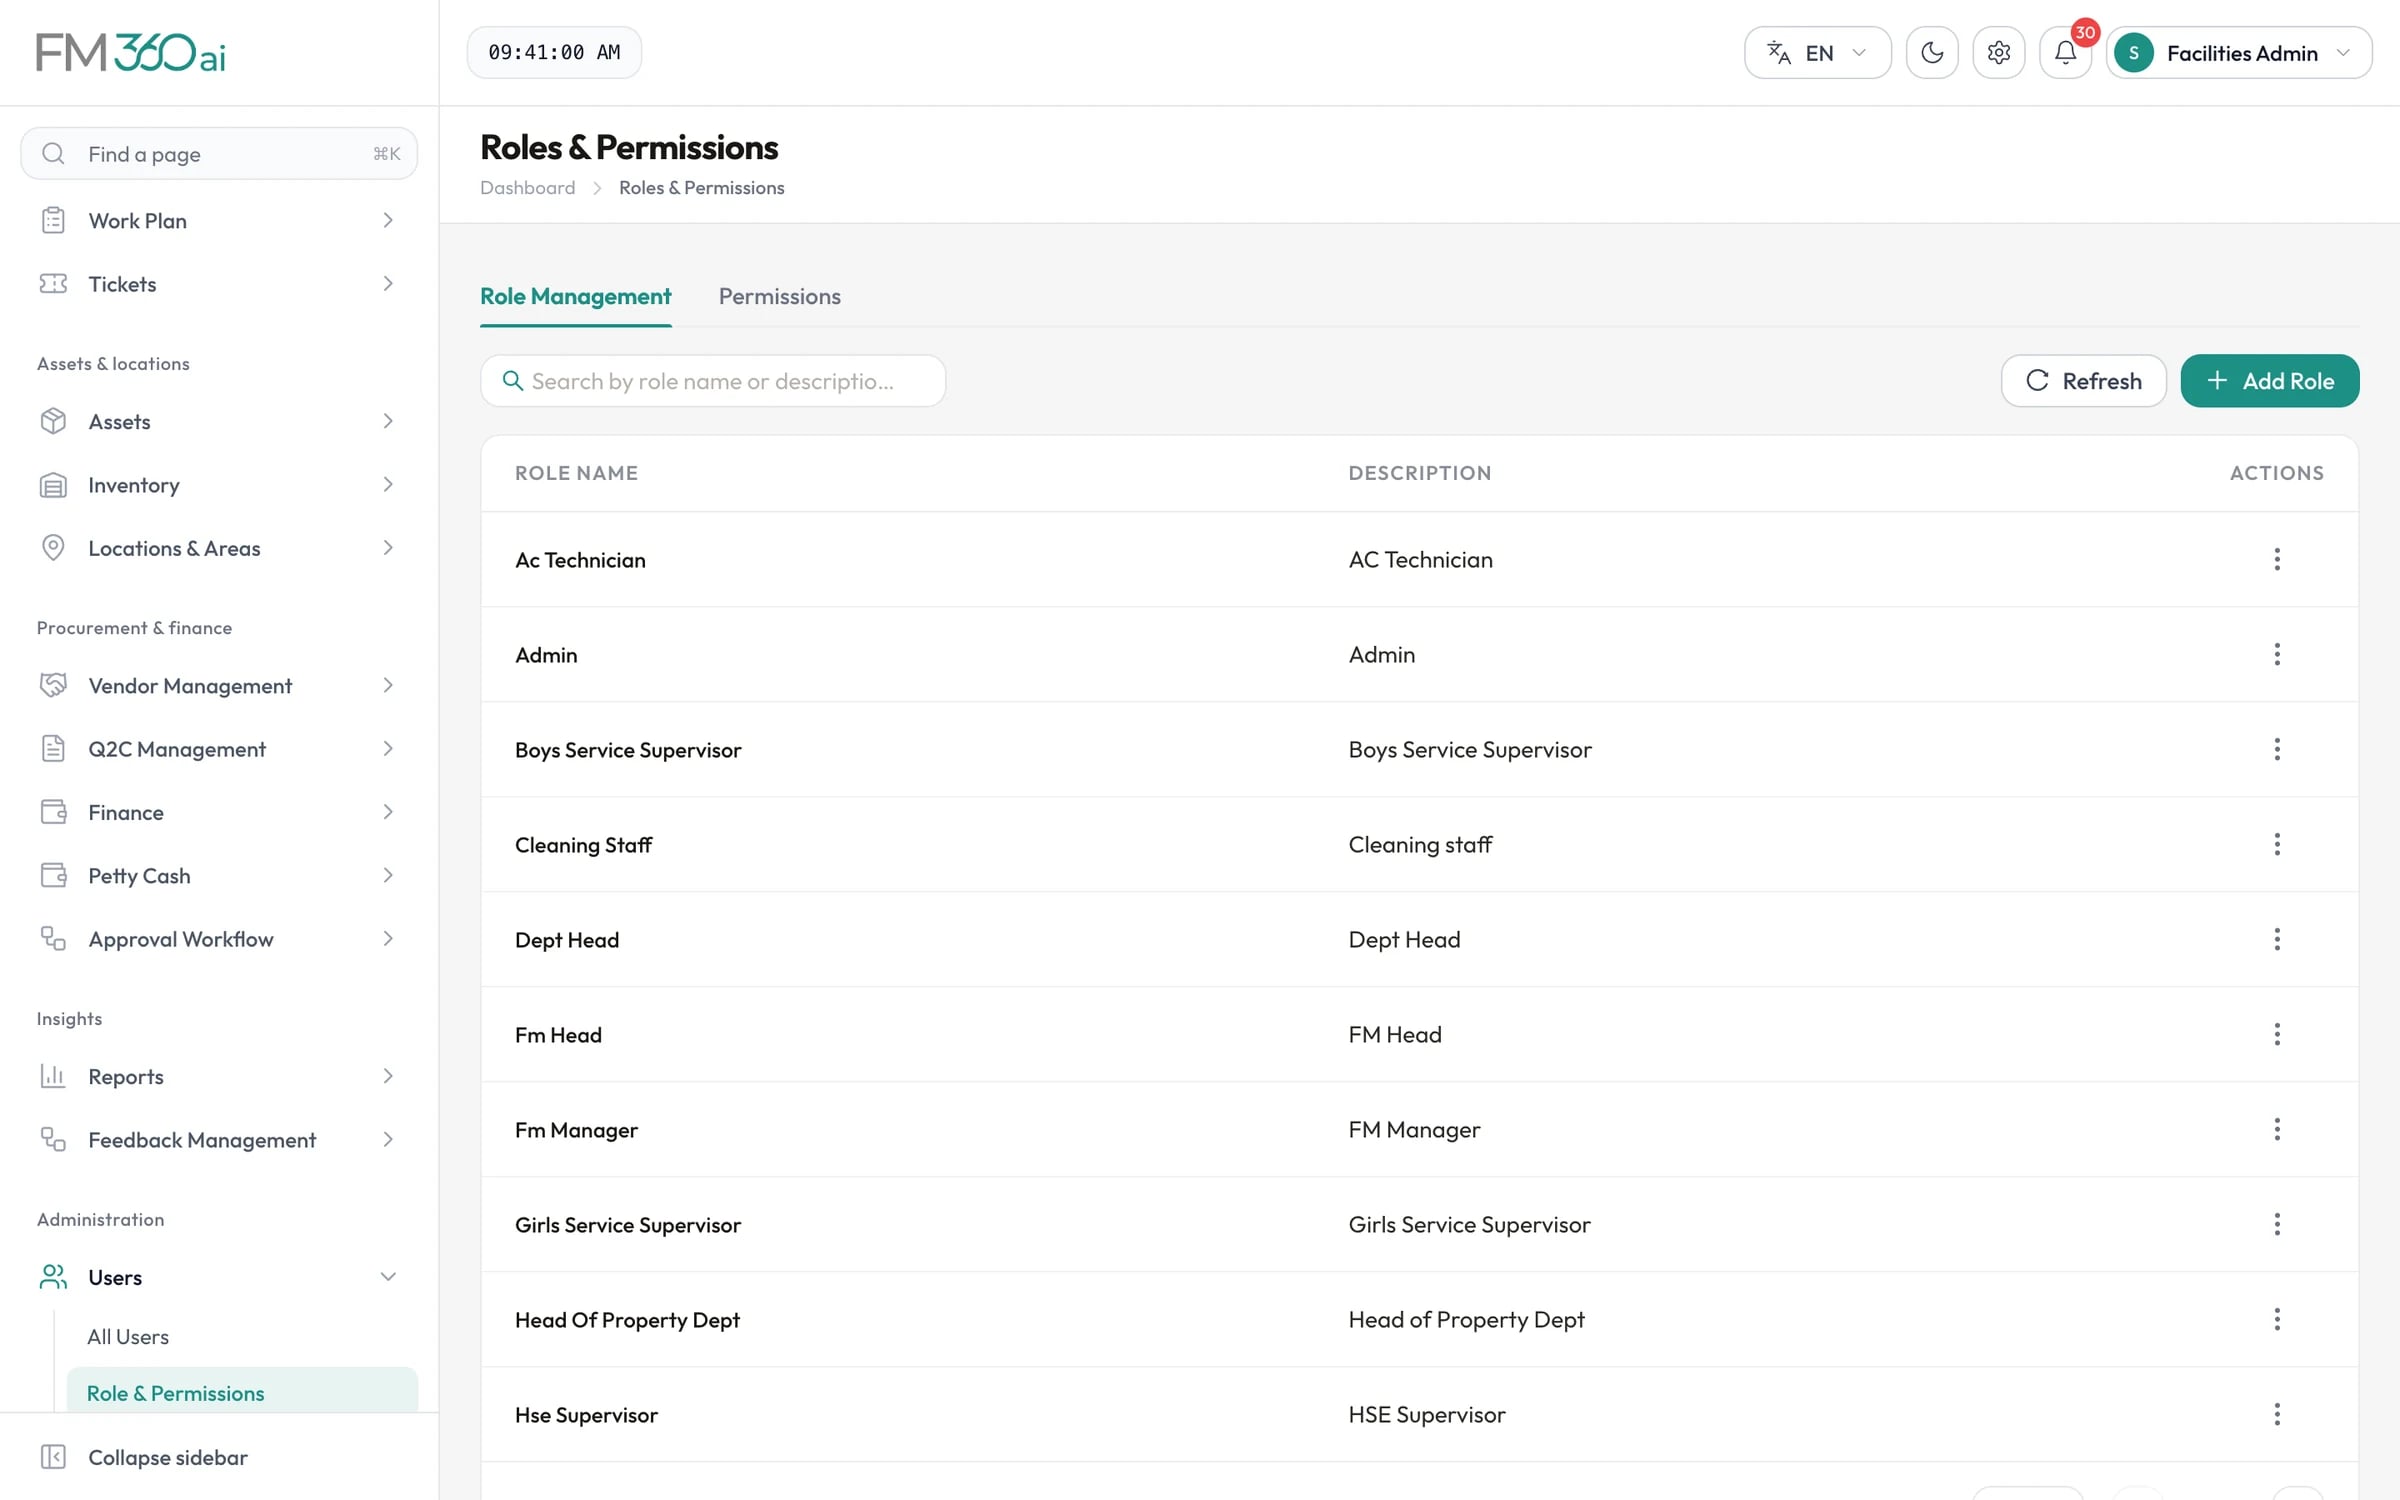This screenshot has height=1500, width=2400.
Task: Click the Reports chart icon in sidebar
Action: pos(53,1076)
